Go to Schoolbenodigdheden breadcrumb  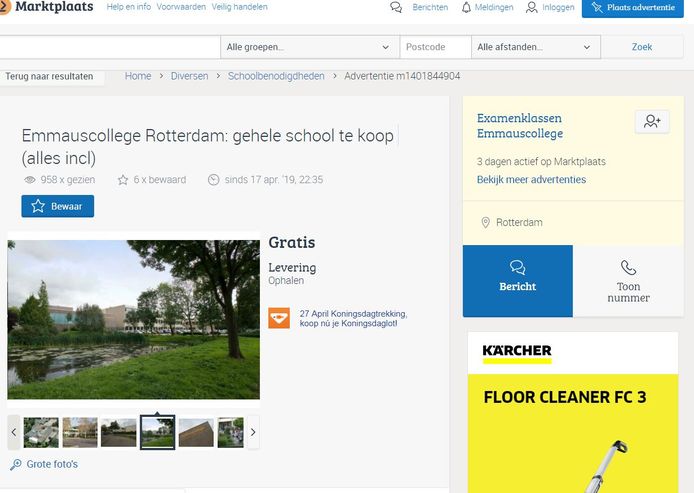click(276, 76)
